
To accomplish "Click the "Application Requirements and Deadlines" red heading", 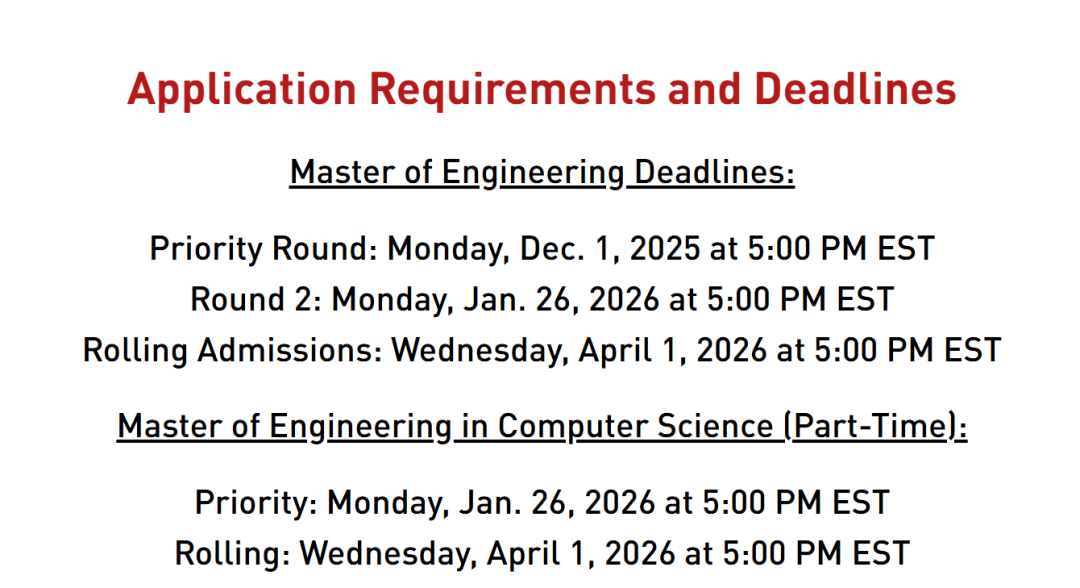I will click(541, 90).
